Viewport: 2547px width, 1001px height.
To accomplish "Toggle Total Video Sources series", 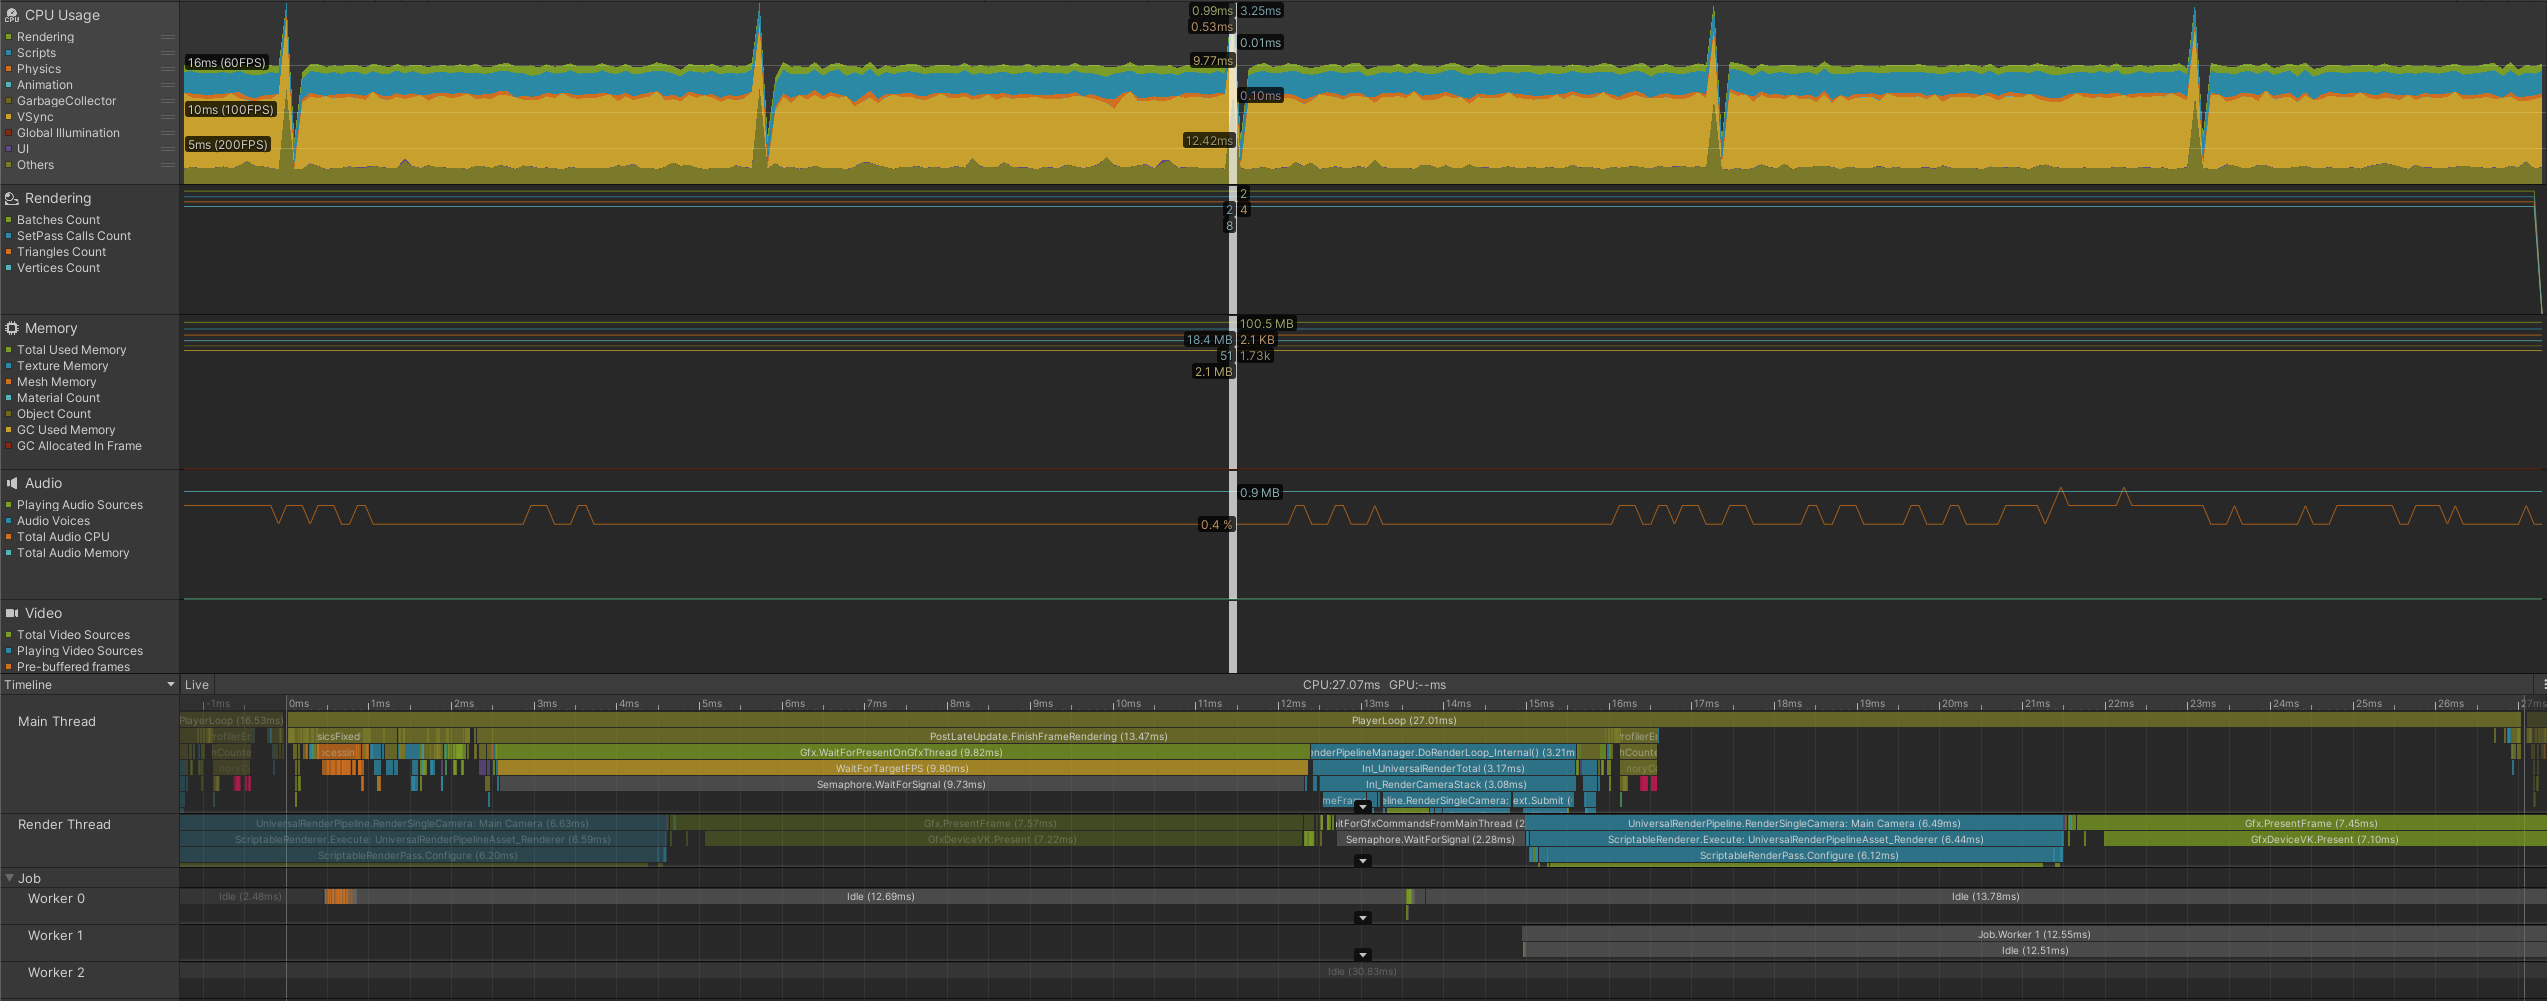I will (x=9, y=635).
